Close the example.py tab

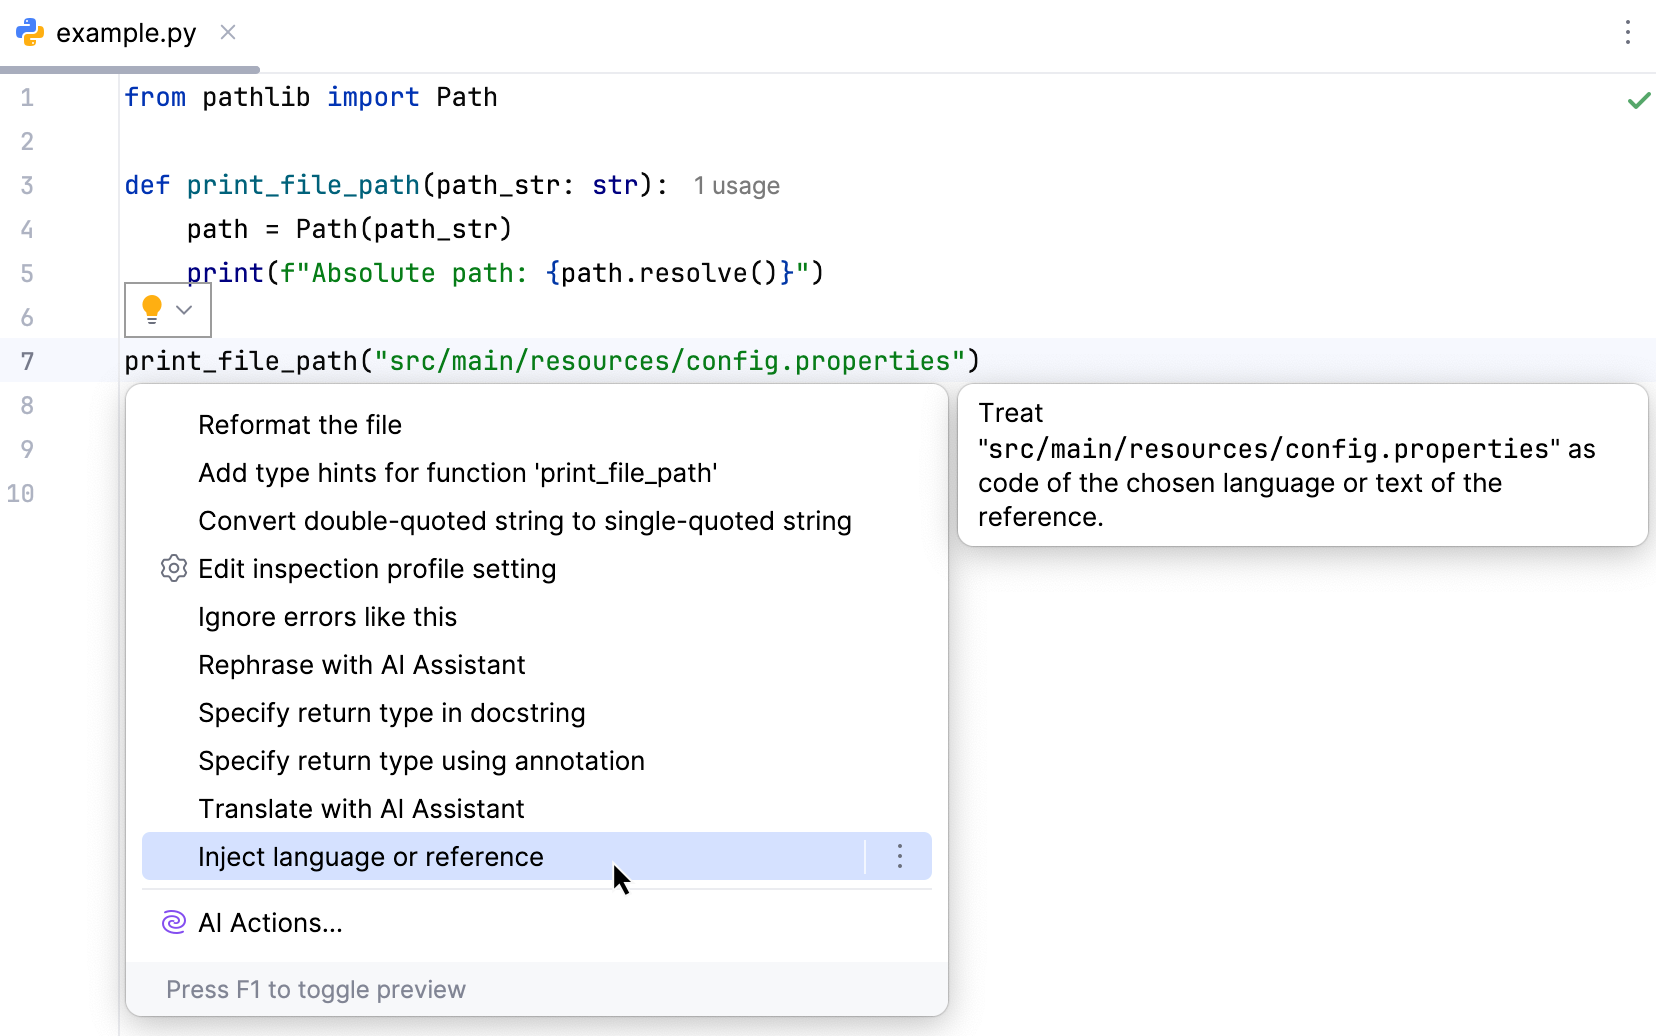[x=227, y=32]
